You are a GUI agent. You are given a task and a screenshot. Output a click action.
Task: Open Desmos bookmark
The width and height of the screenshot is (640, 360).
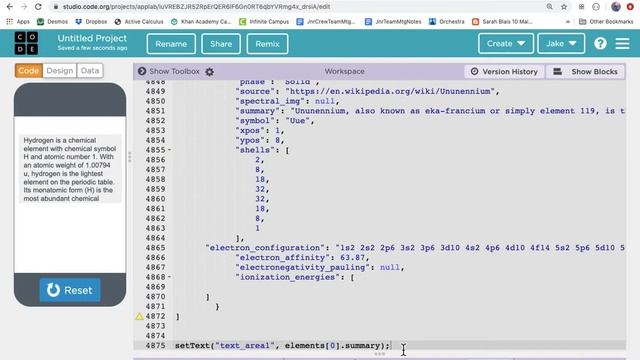(52, 22)
